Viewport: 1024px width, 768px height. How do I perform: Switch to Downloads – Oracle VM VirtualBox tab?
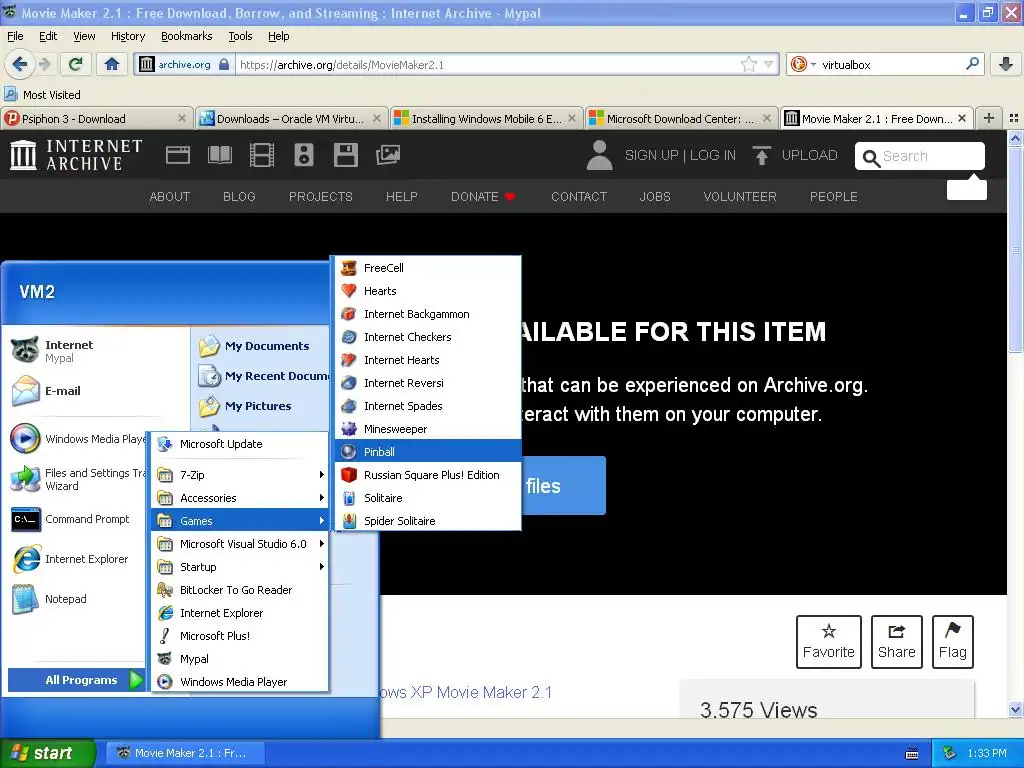coord(291,119)
